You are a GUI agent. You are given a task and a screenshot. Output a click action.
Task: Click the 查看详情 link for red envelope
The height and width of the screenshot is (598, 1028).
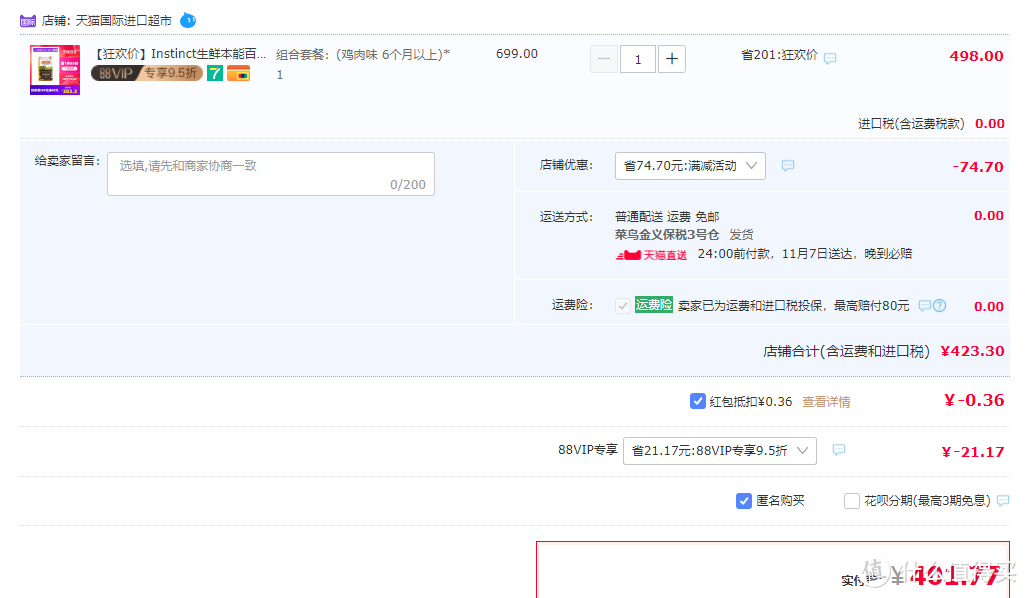pos(826,402)
